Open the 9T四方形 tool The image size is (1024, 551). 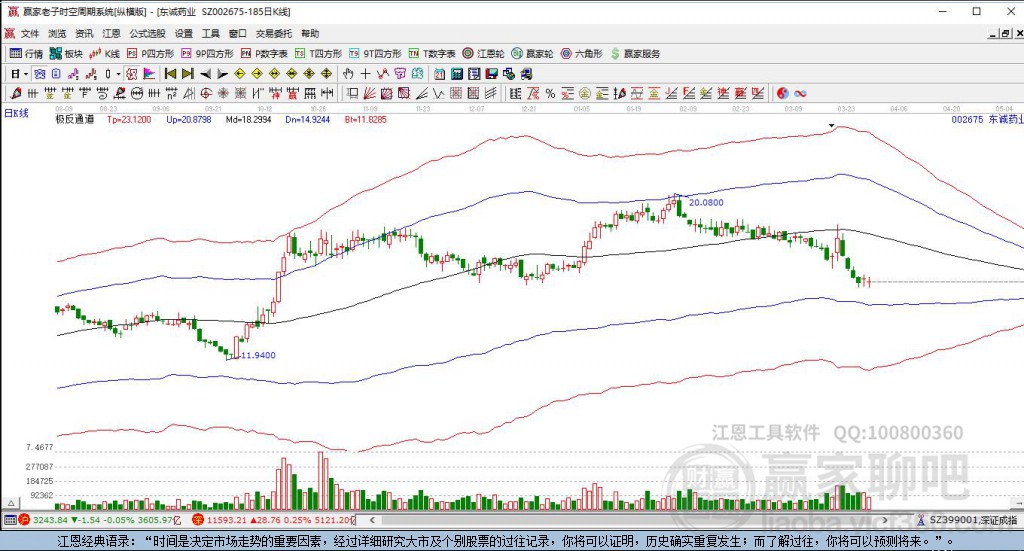pos(375,54)
